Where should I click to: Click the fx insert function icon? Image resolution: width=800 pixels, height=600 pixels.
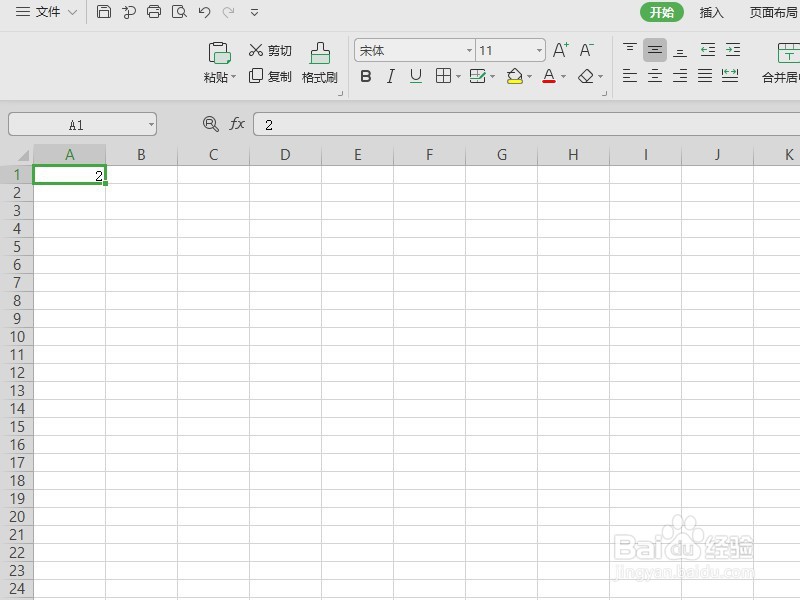coord(237,123)
